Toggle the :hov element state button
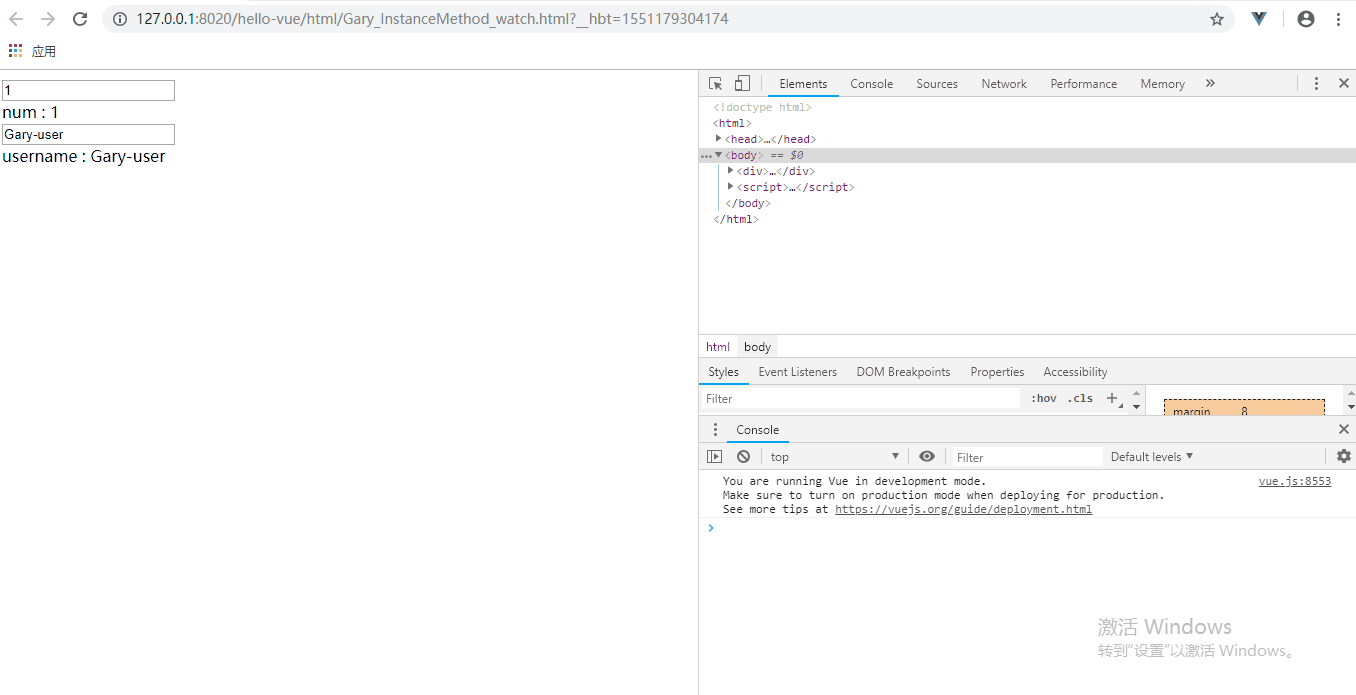The width and height of the screenshot is (1356, 695). point(1044,398)
